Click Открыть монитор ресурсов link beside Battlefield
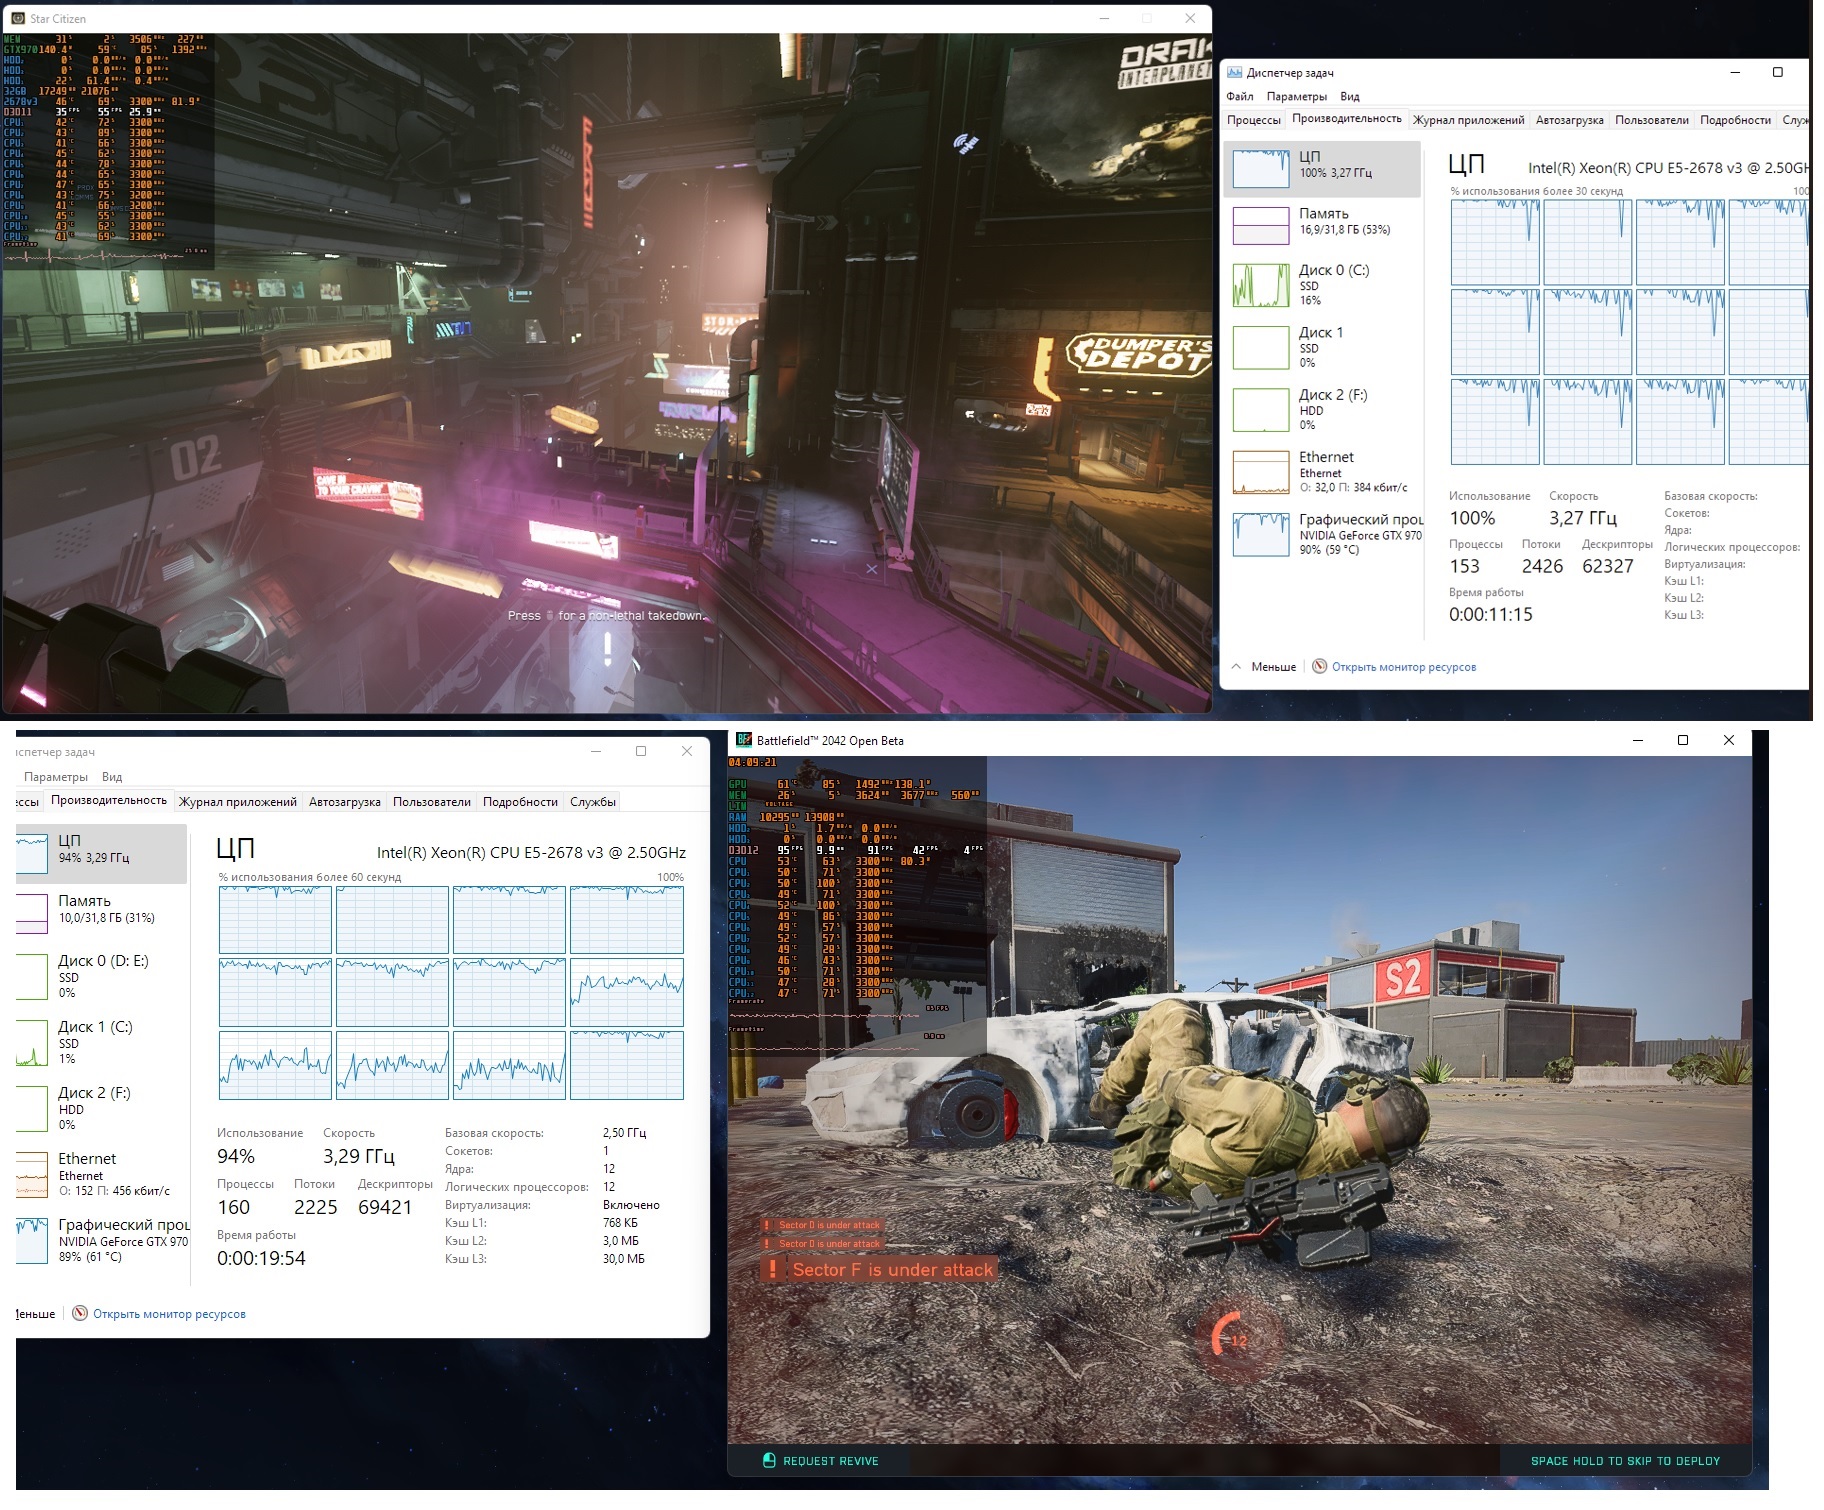 click(169, 1314)
